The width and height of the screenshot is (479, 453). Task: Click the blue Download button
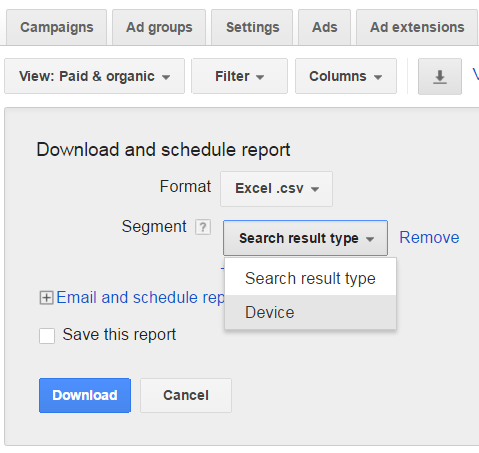(x=85, y=395)
